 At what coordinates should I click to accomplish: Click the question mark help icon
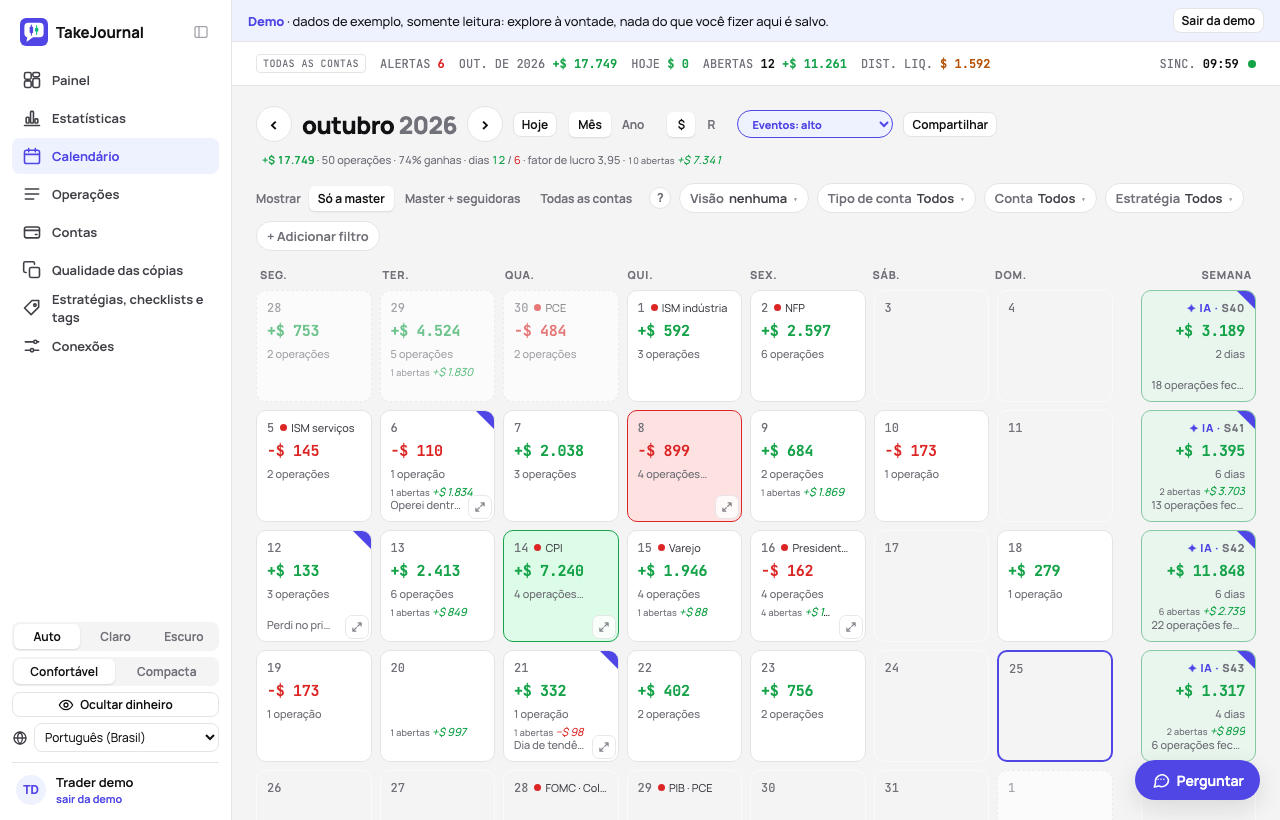659,198
